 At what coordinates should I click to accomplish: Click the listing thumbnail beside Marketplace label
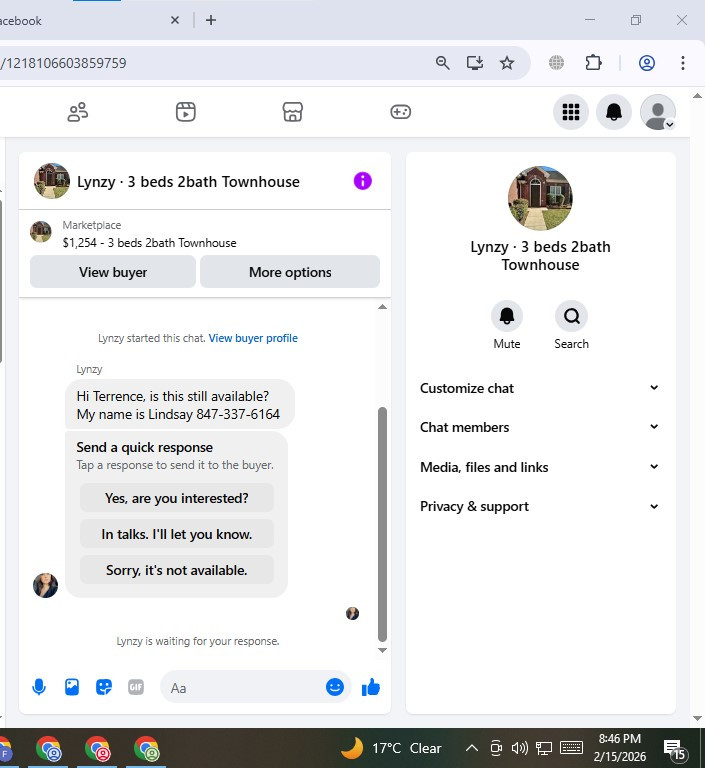pyautogui.click(x=41, y=232)
